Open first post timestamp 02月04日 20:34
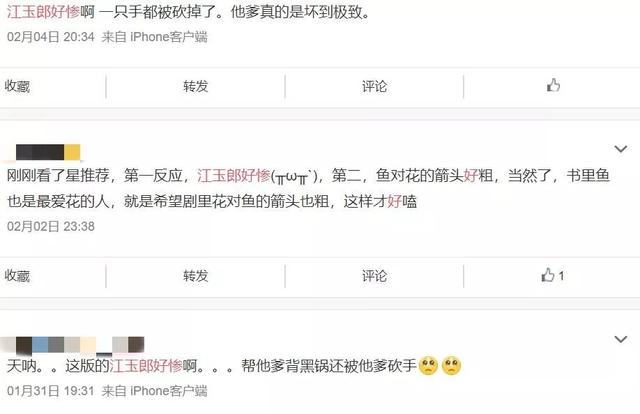Image resolution: width=640 pixels, height=414 pixels. click(x=51, y=37)
